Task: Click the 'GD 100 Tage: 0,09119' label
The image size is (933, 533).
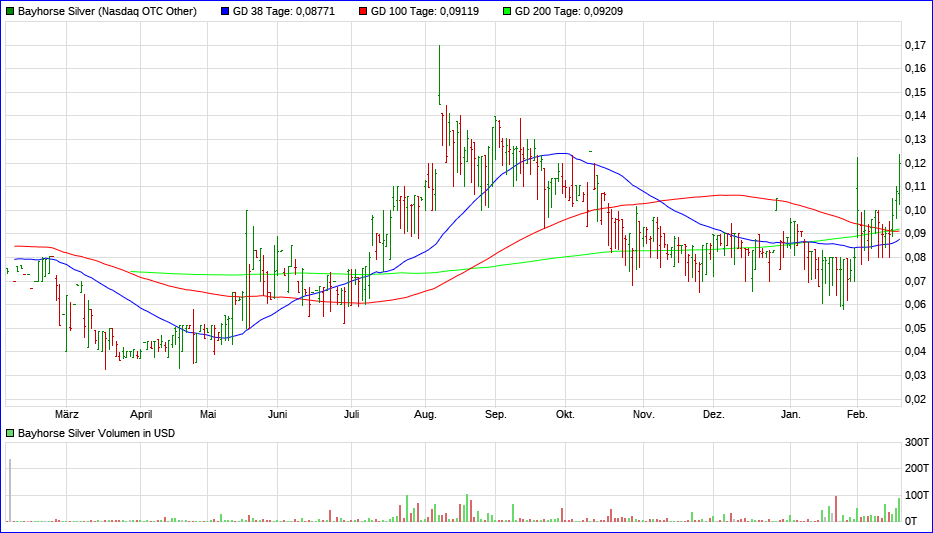Action: pyautogui.click(x=424, y=11)
